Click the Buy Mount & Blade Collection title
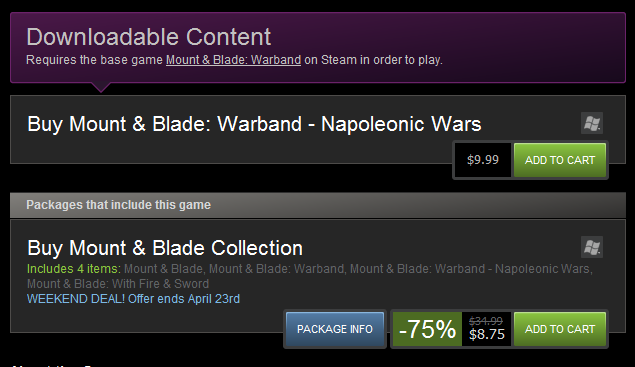The width and height of the screenshot is (635, 367). pos(165,248)
